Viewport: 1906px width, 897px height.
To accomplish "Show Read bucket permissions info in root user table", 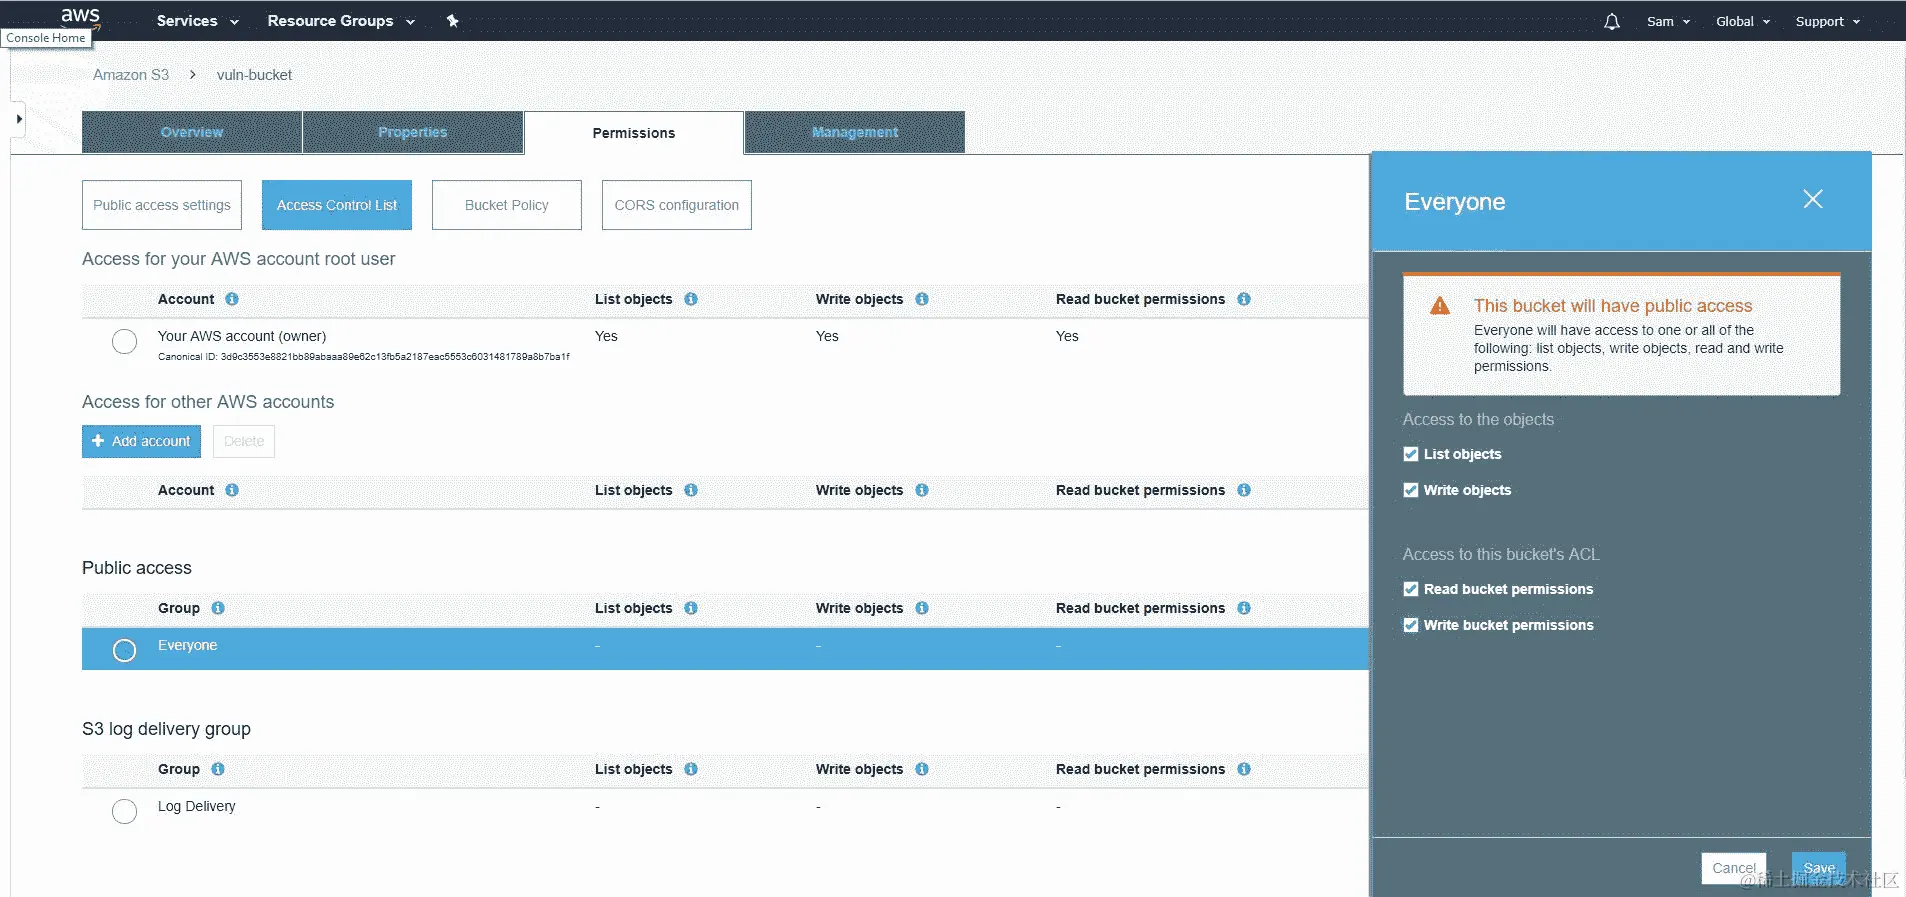I will pos(1244,299).
